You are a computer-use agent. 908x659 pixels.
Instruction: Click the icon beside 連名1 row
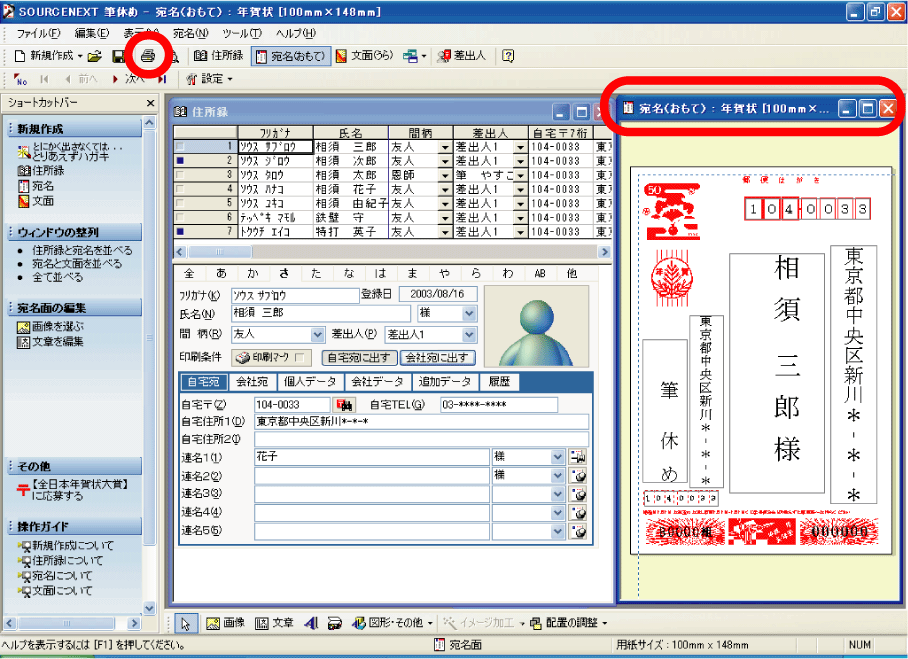578,457
